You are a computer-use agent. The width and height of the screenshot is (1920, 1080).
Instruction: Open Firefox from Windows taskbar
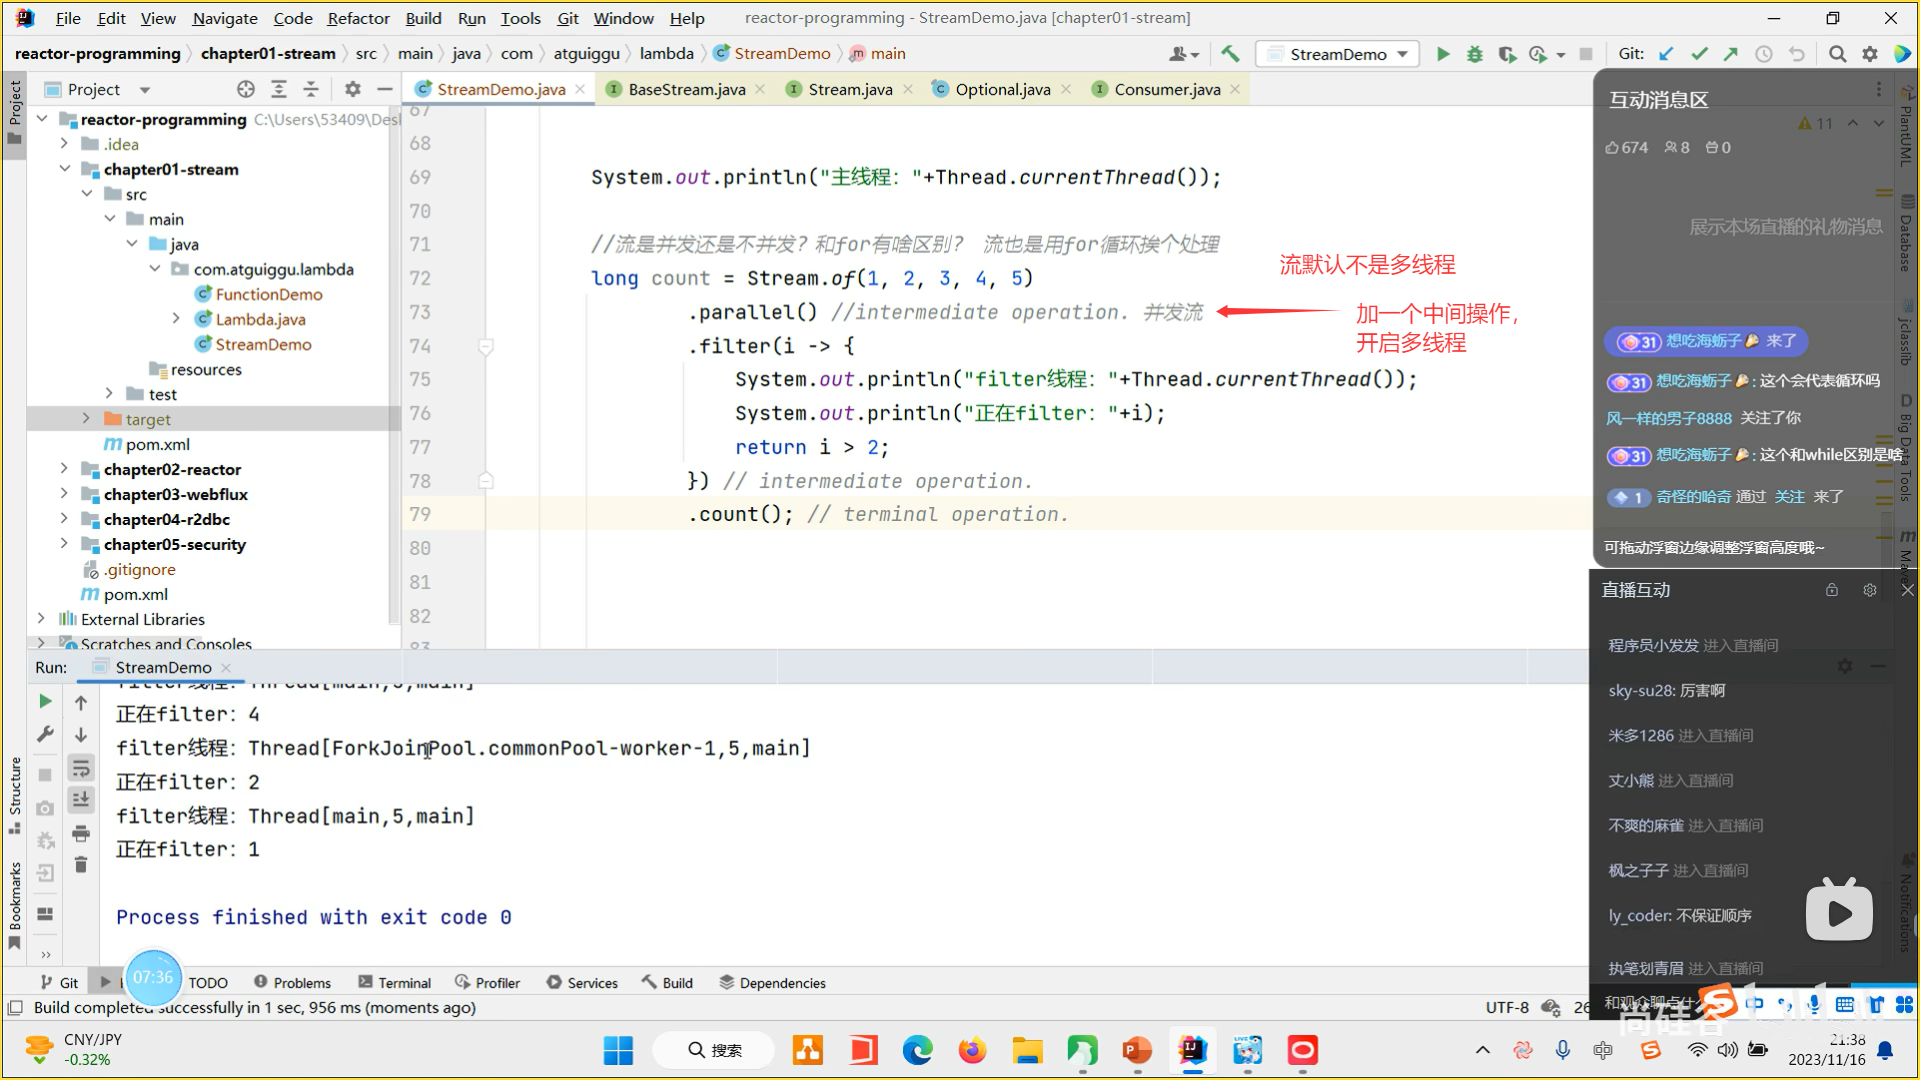(x=971, y=1050)
